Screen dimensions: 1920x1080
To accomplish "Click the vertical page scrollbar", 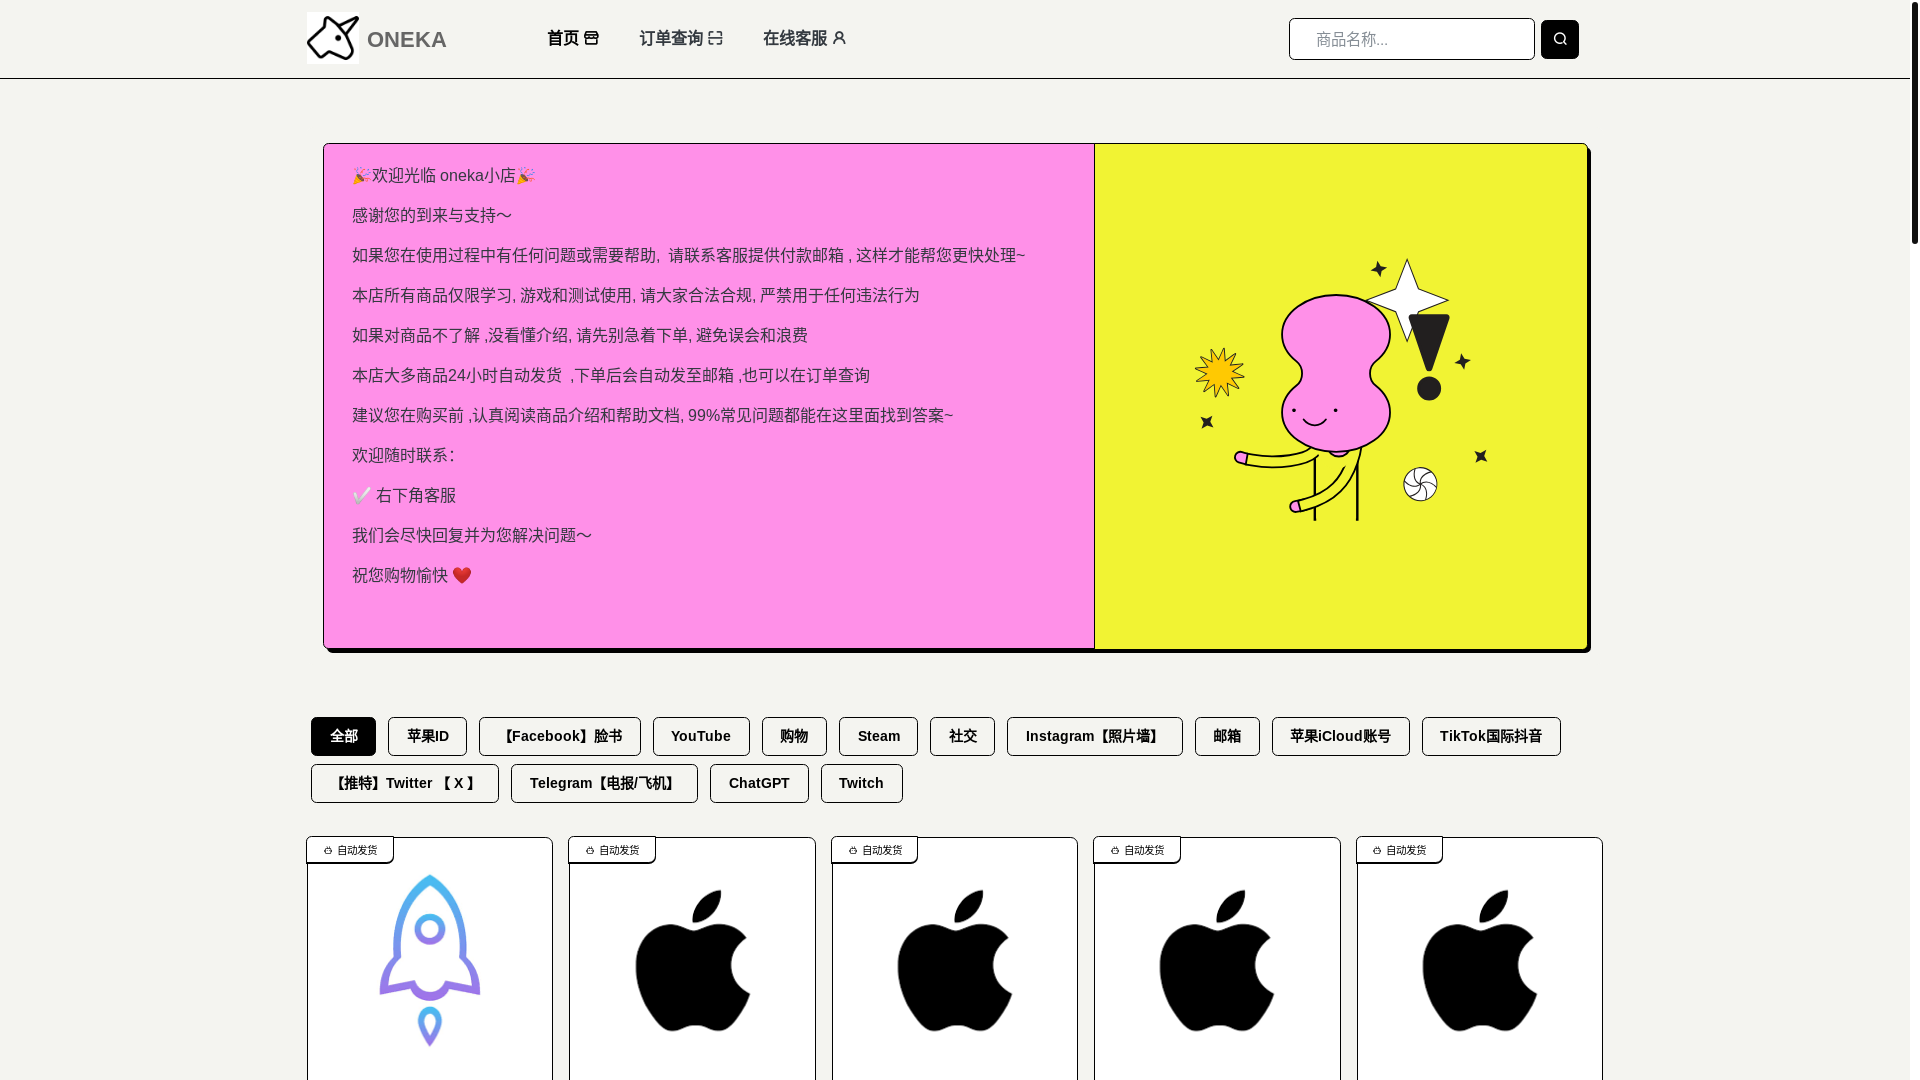I will (x=1914, y=122).
